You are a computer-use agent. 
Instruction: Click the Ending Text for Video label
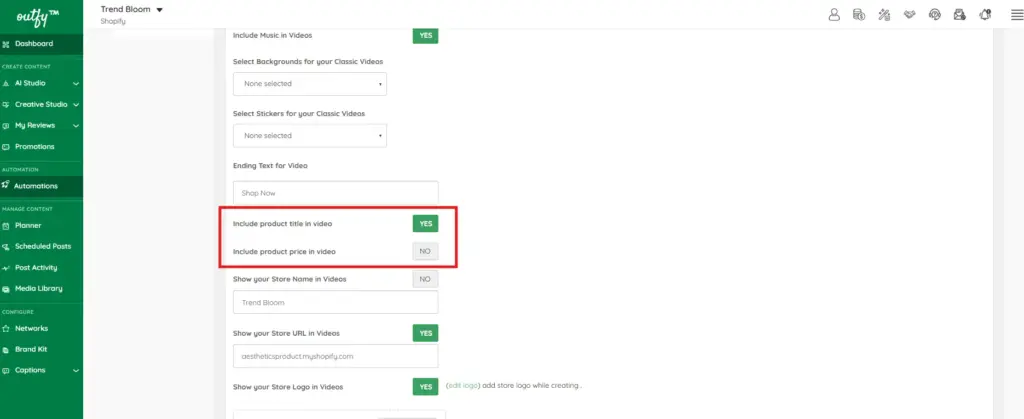click(270, 166)
